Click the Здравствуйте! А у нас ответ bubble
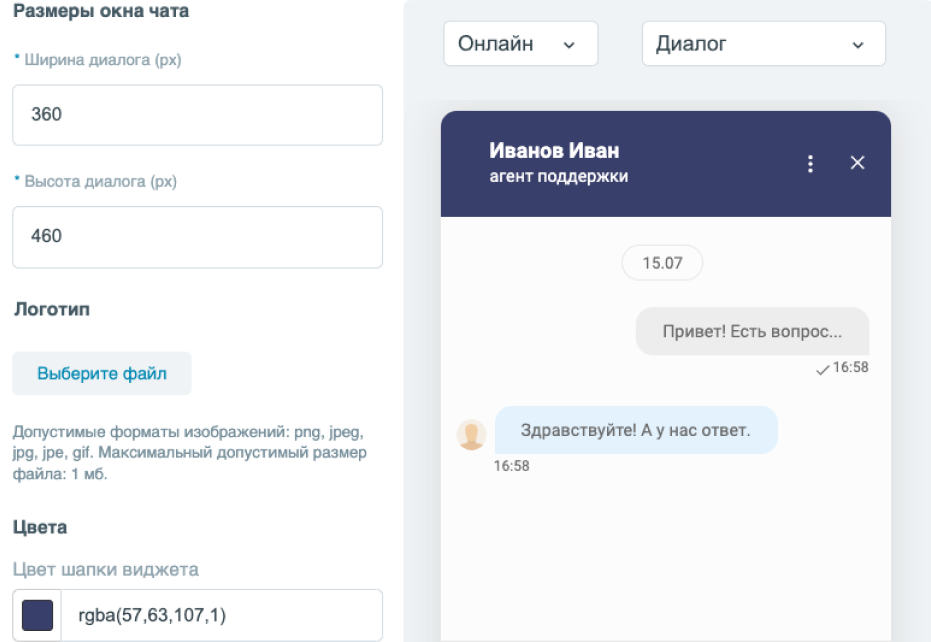Image resolution: width=931 pixels, height=642 pixels. pos(635,430)
